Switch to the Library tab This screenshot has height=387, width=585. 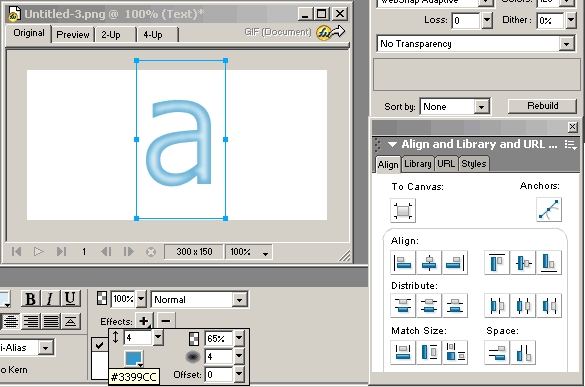pos(418,164)
